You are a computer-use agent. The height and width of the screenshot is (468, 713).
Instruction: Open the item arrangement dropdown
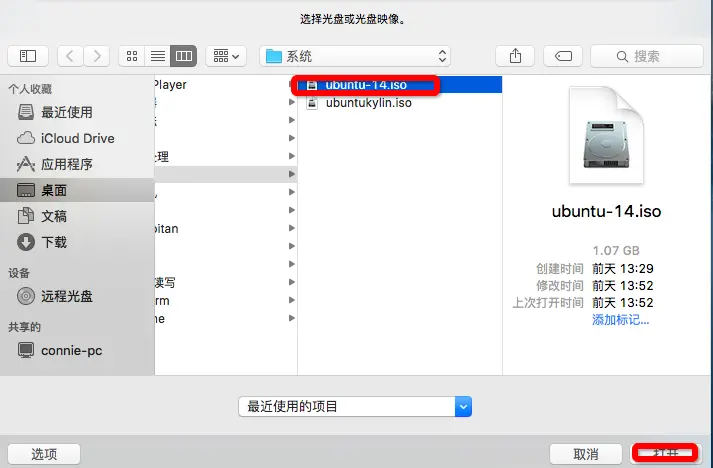click(x=226, y=56)
